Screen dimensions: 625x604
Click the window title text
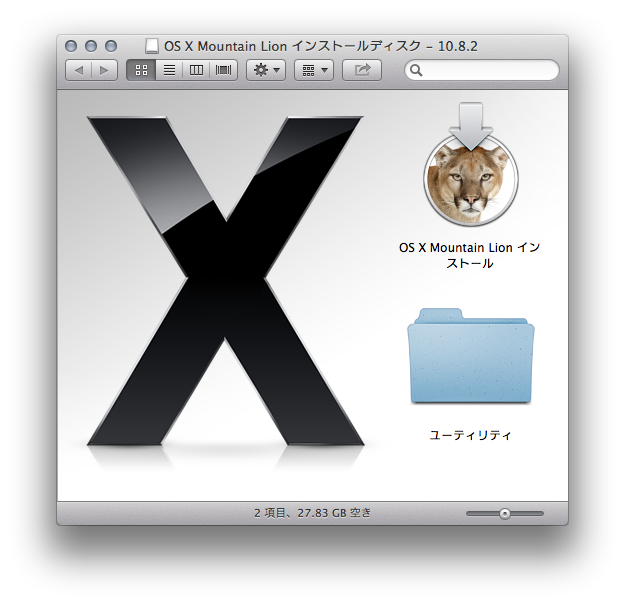pos(321,46)
